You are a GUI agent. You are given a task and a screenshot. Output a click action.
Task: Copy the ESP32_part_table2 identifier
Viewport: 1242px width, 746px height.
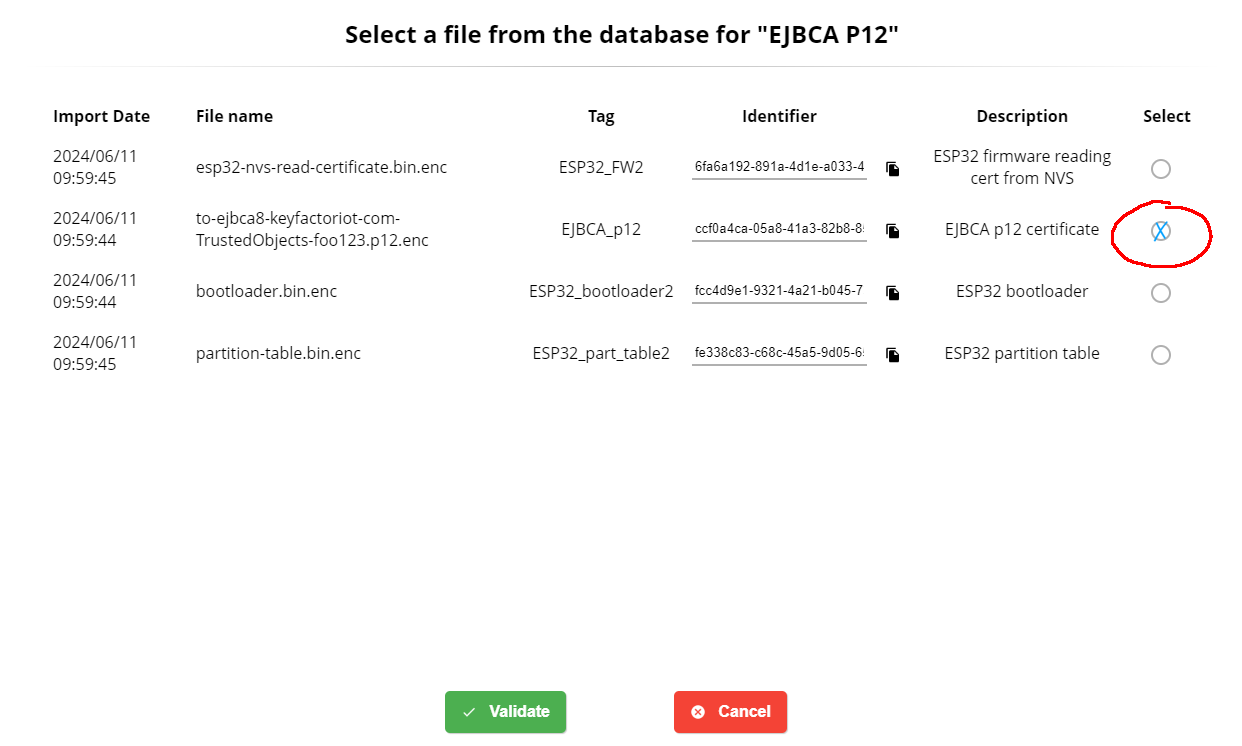(x=892, y=355)
